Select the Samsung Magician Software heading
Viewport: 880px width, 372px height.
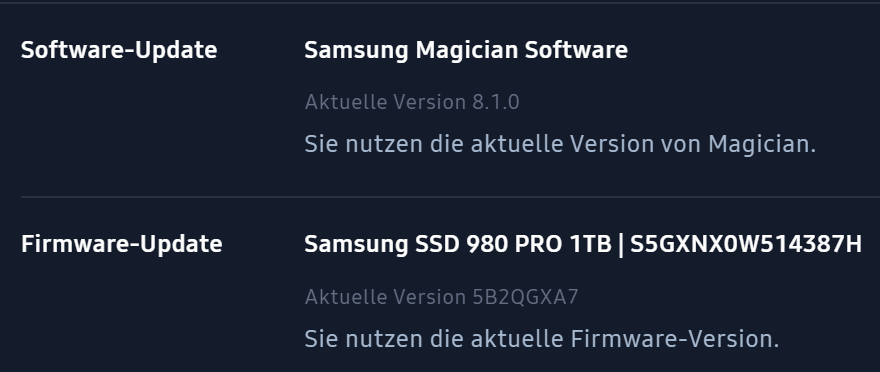[466, 50]
